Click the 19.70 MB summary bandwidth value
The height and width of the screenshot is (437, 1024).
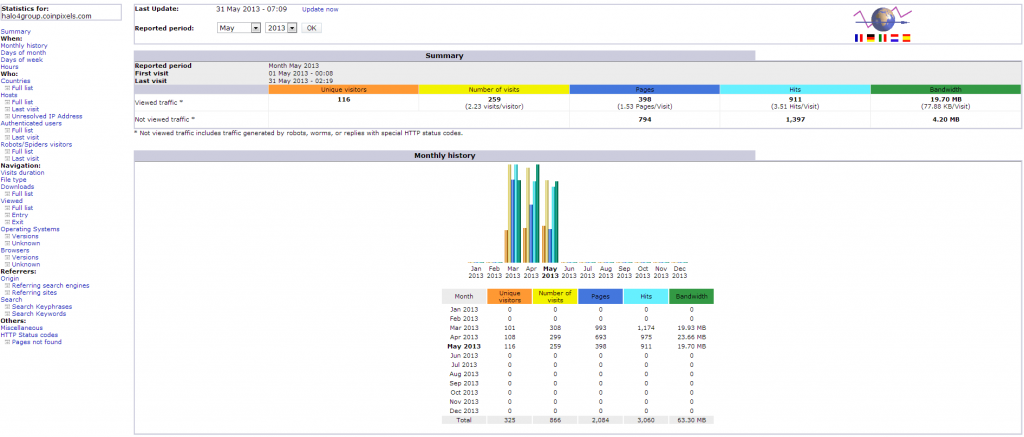[945, 99]
